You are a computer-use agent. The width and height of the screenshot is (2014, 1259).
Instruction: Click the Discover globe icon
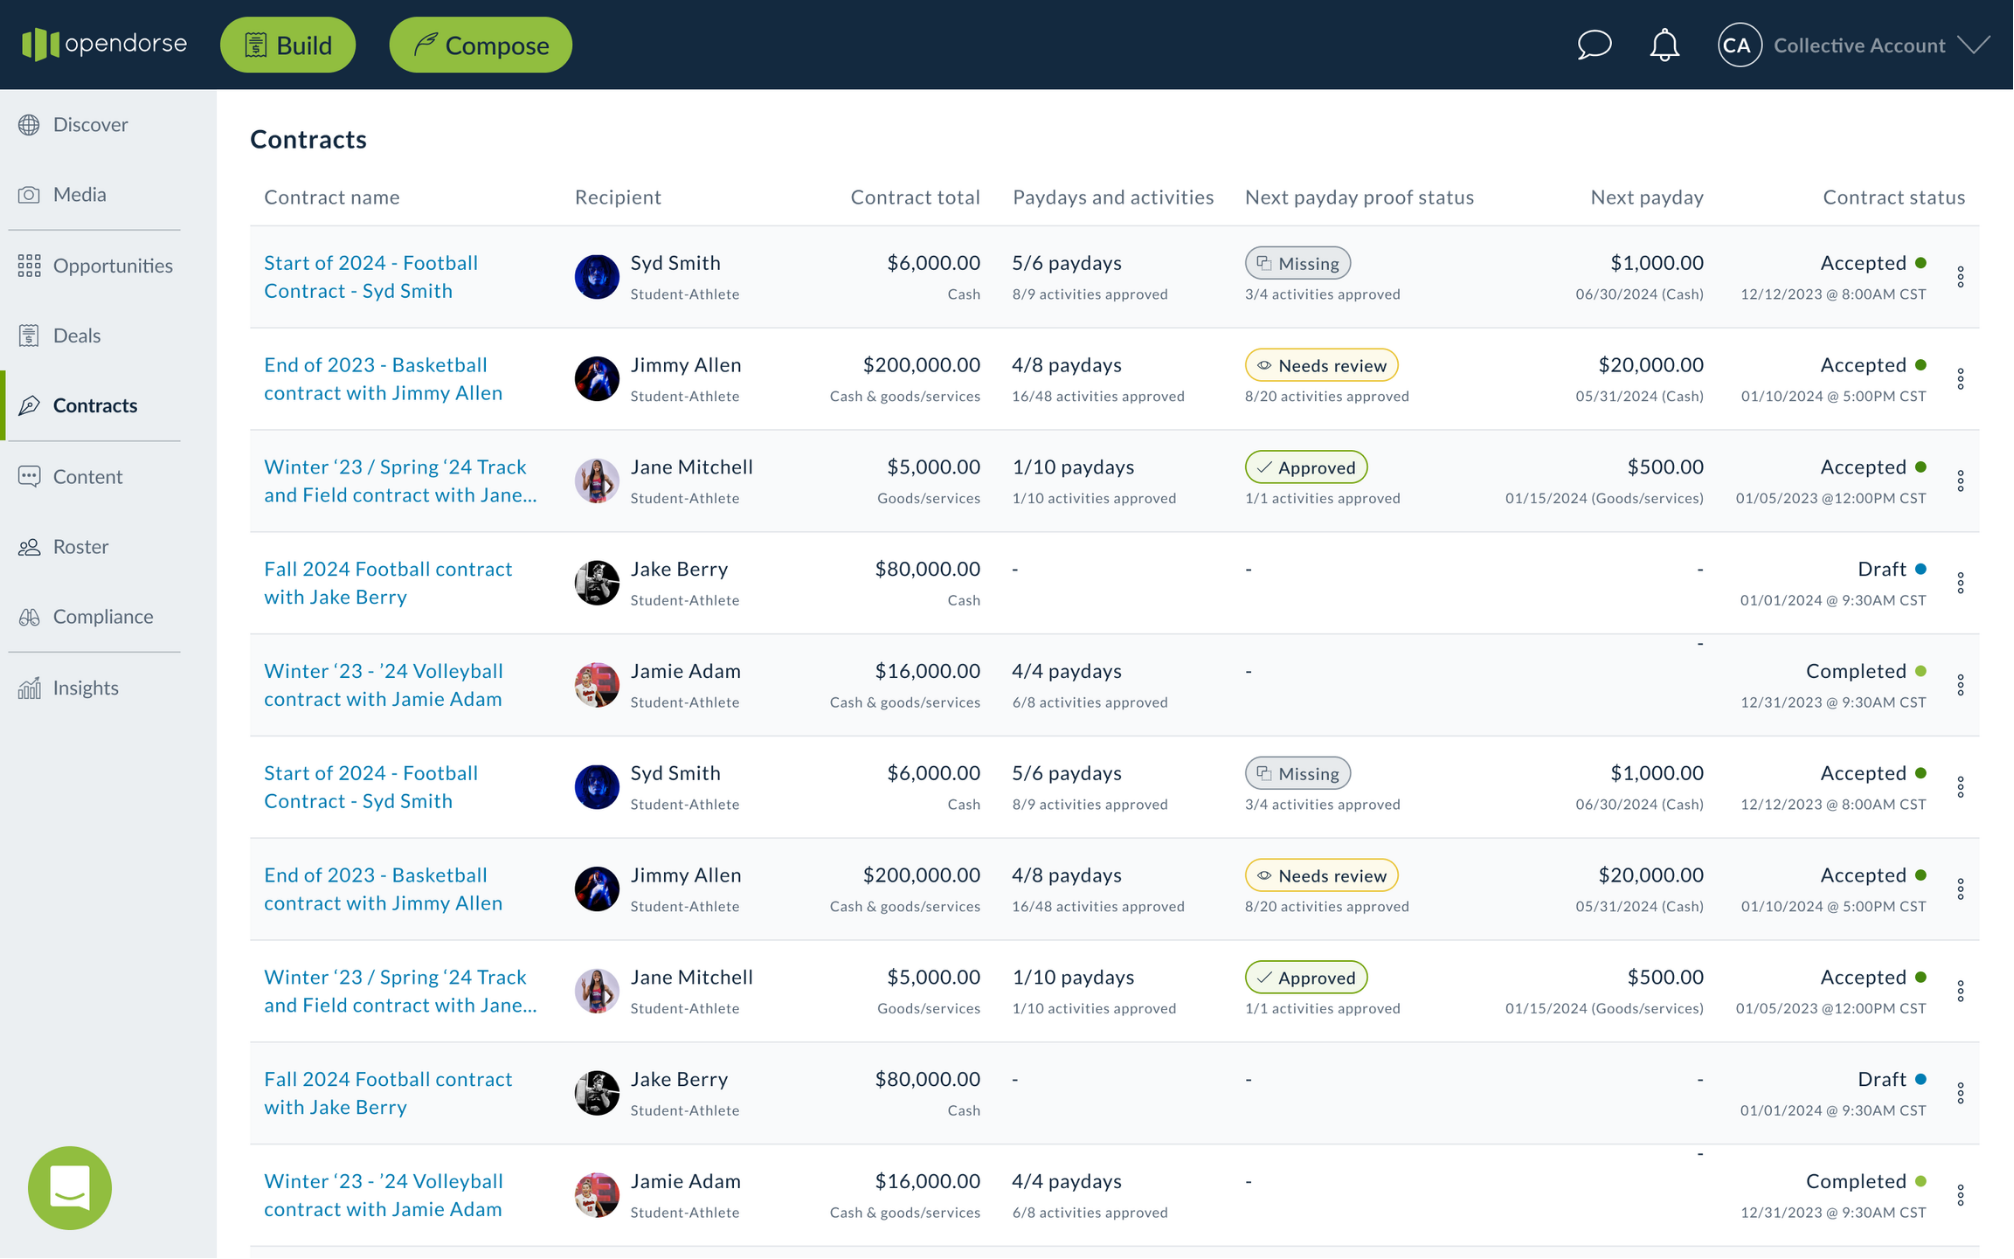(x=29, y=125)
